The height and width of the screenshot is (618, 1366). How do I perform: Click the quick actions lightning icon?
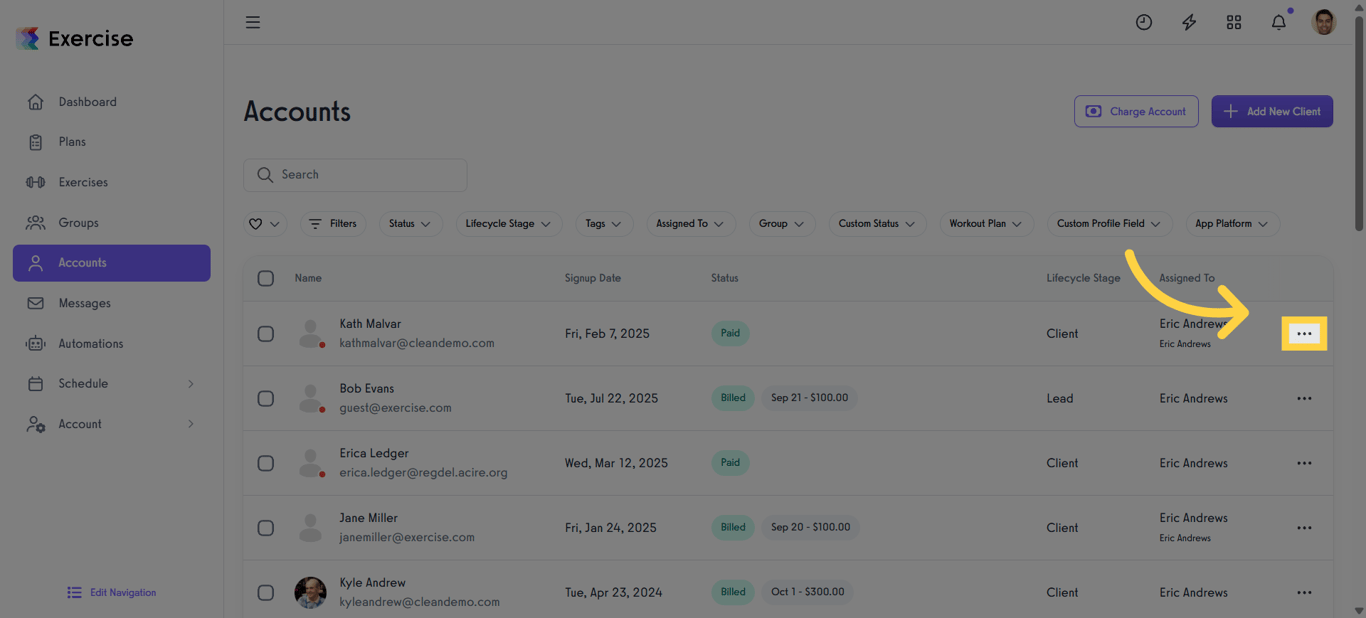(x=1188, y=21)
